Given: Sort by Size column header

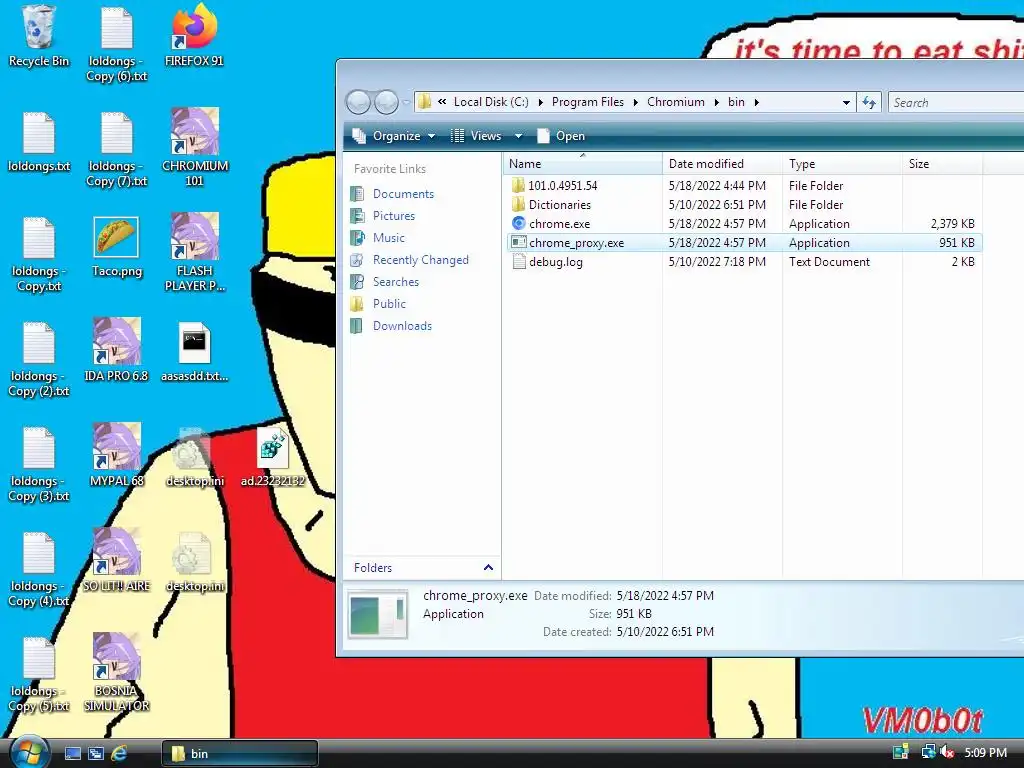Looking at the screenshot, I should point(942,164).
